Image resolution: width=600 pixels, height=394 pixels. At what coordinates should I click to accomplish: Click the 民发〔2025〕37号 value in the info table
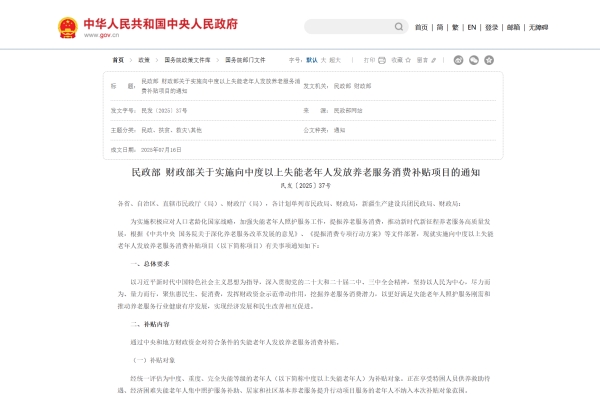164,111
